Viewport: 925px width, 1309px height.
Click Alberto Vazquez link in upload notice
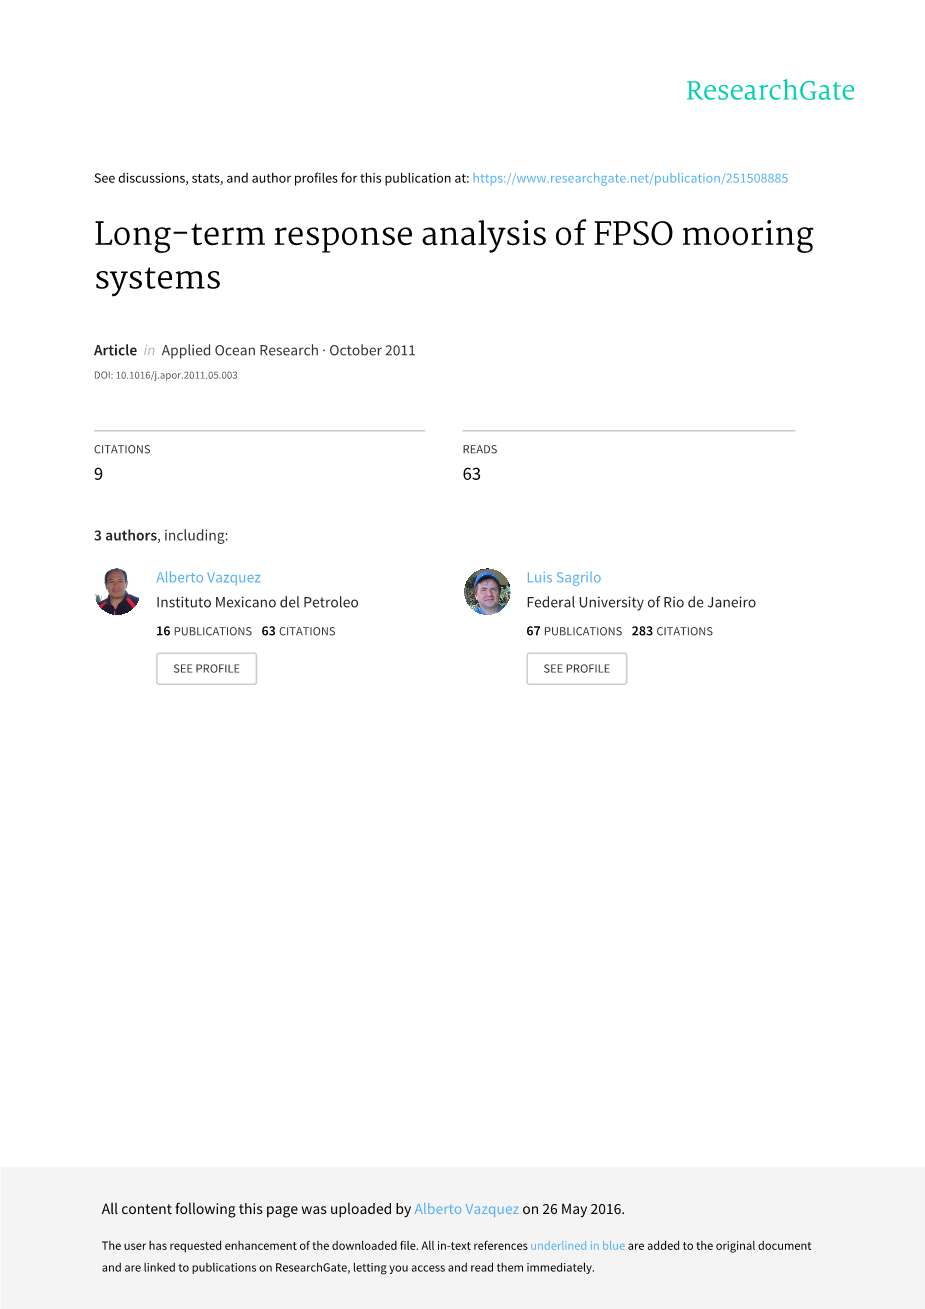(x=466, y=1209)
